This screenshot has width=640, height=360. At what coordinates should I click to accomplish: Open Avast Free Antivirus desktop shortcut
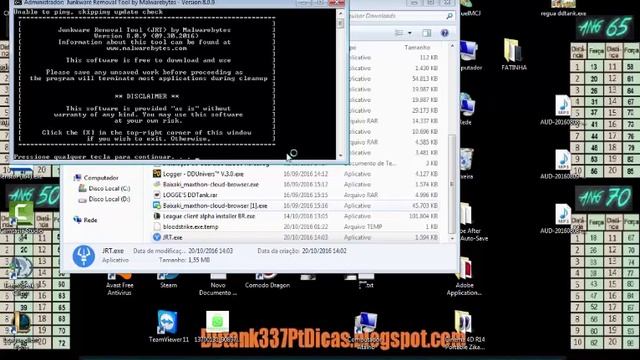pos(120,284)
